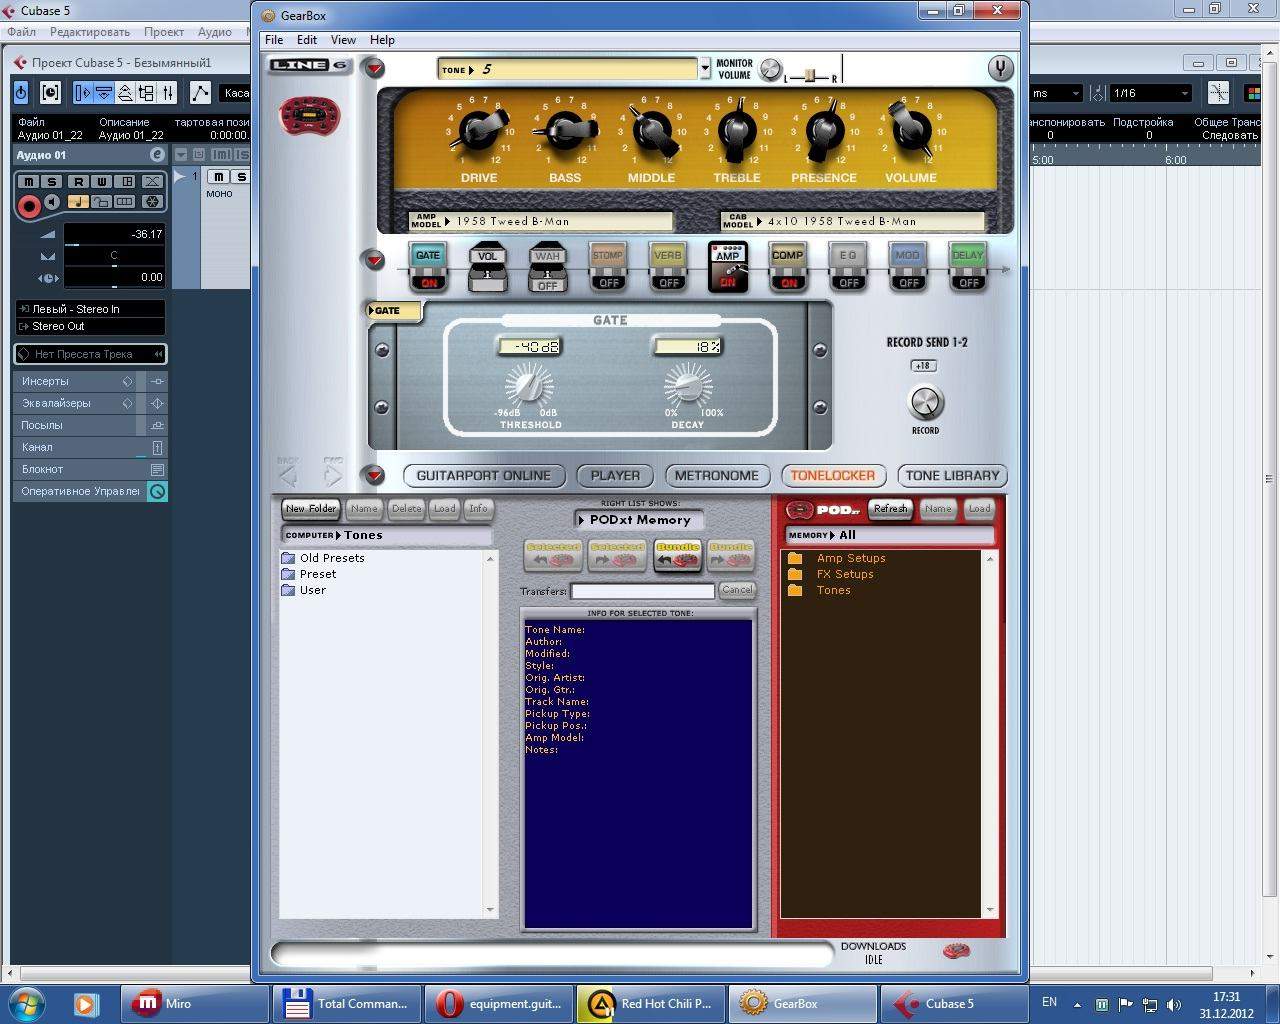Click the Refresh button

pos(889,509)
